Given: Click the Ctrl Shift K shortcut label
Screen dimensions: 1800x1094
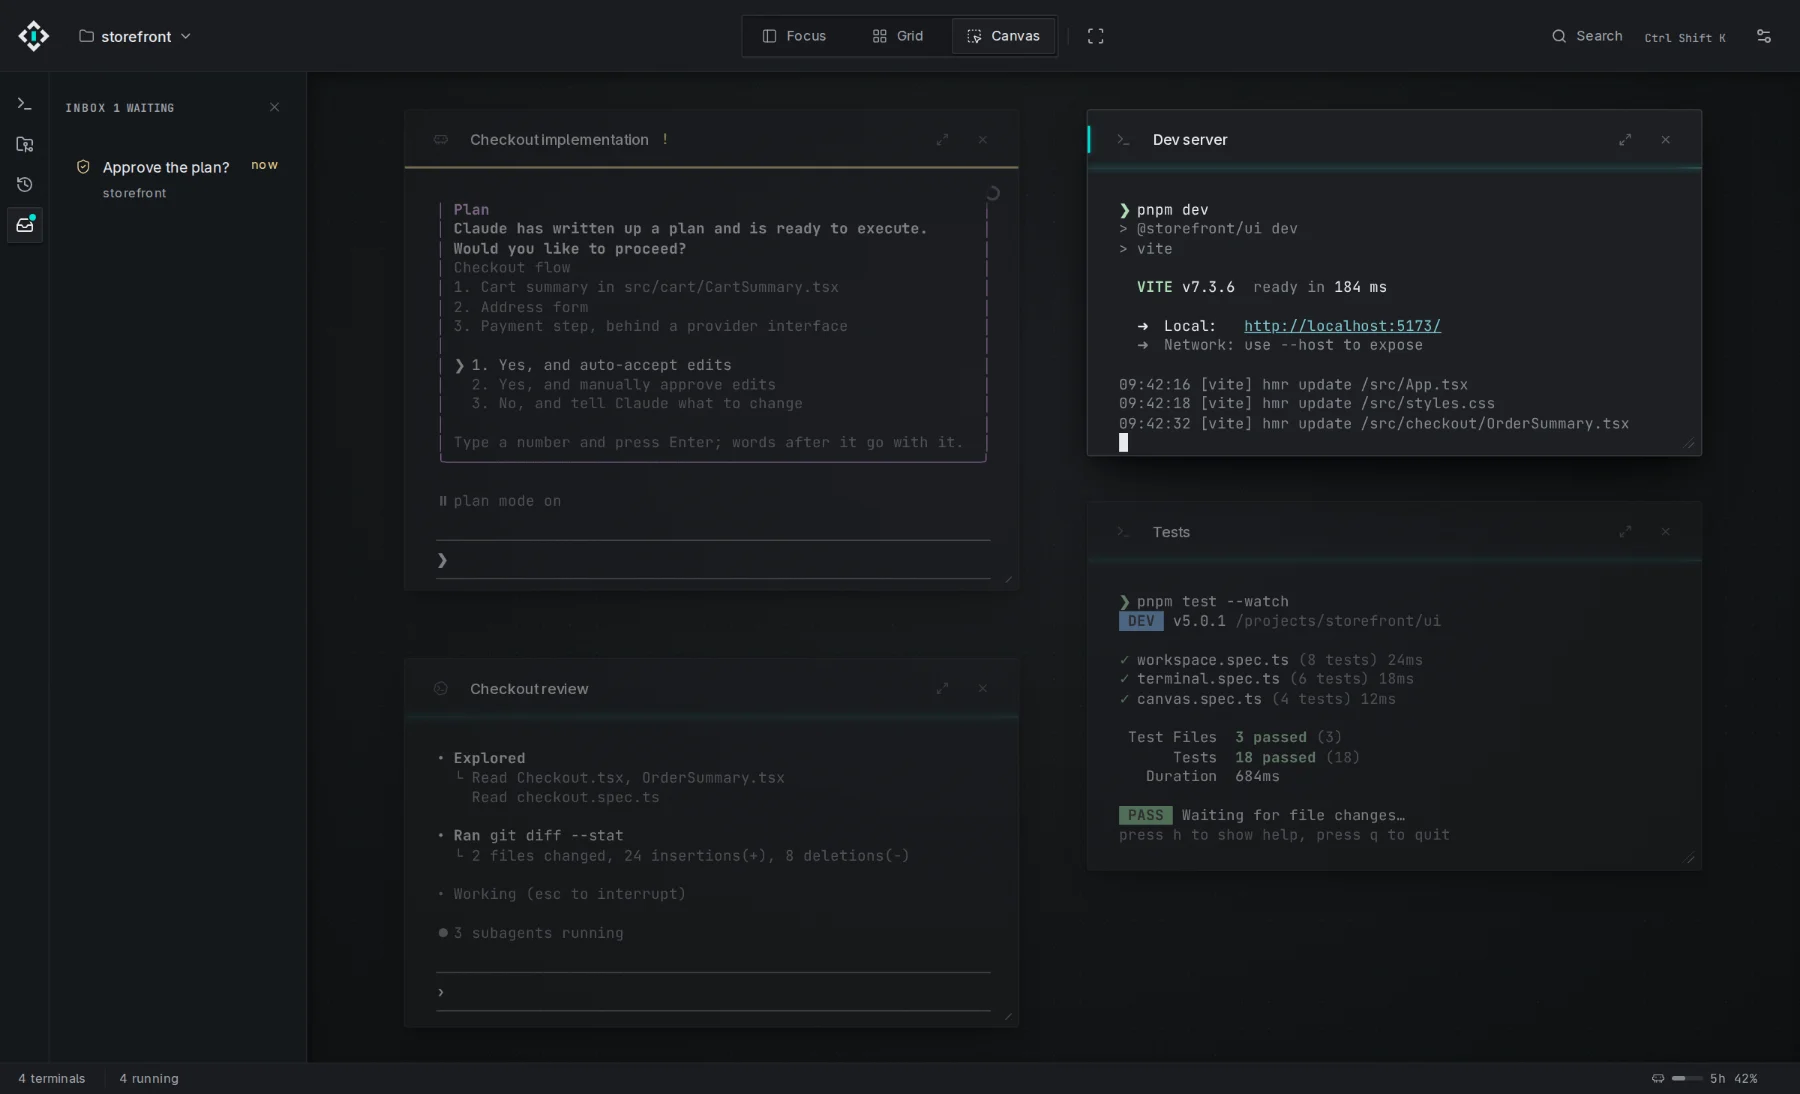Looking at the screenshot, I should pyautogui.click(x=1685, y=38).
